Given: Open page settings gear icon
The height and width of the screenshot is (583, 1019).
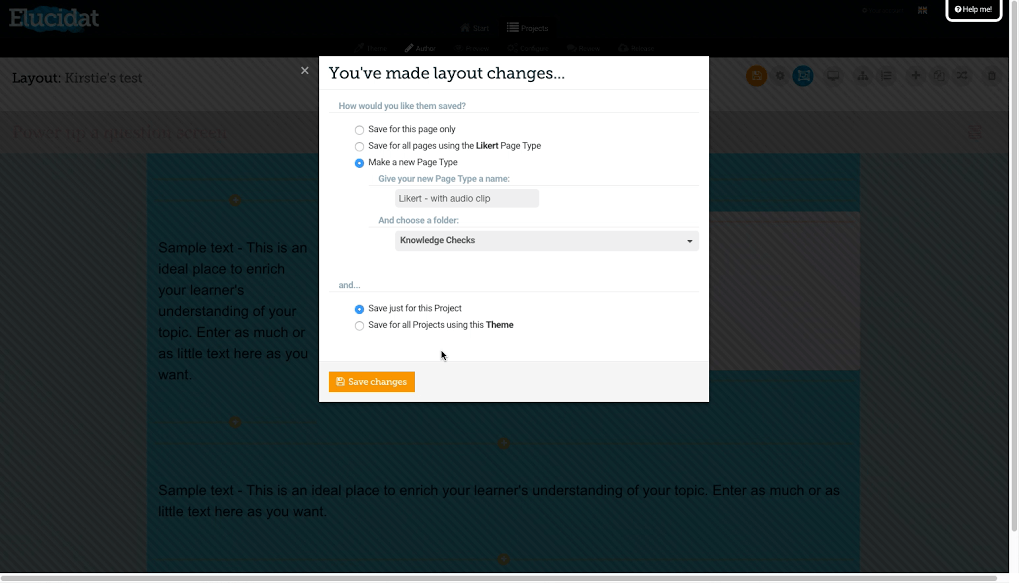Looking at the screenshot, I should click(780, 76).
